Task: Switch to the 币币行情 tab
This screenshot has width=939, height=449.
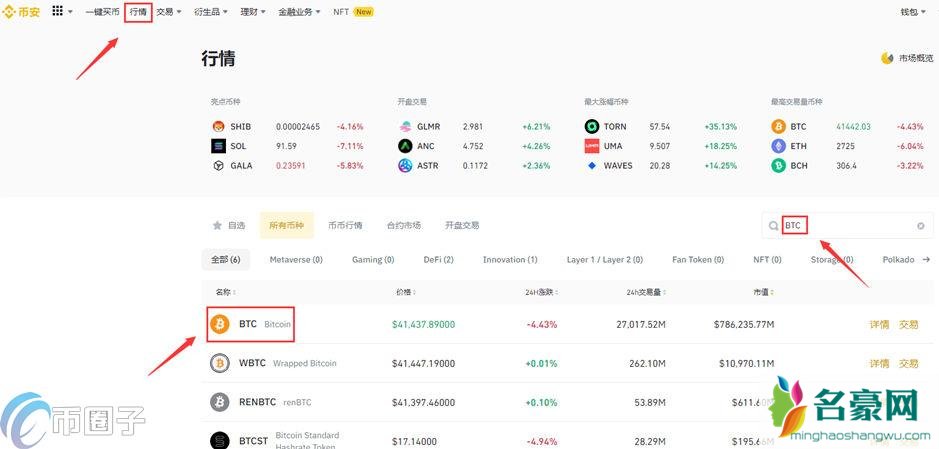Action: pos(345,226)
